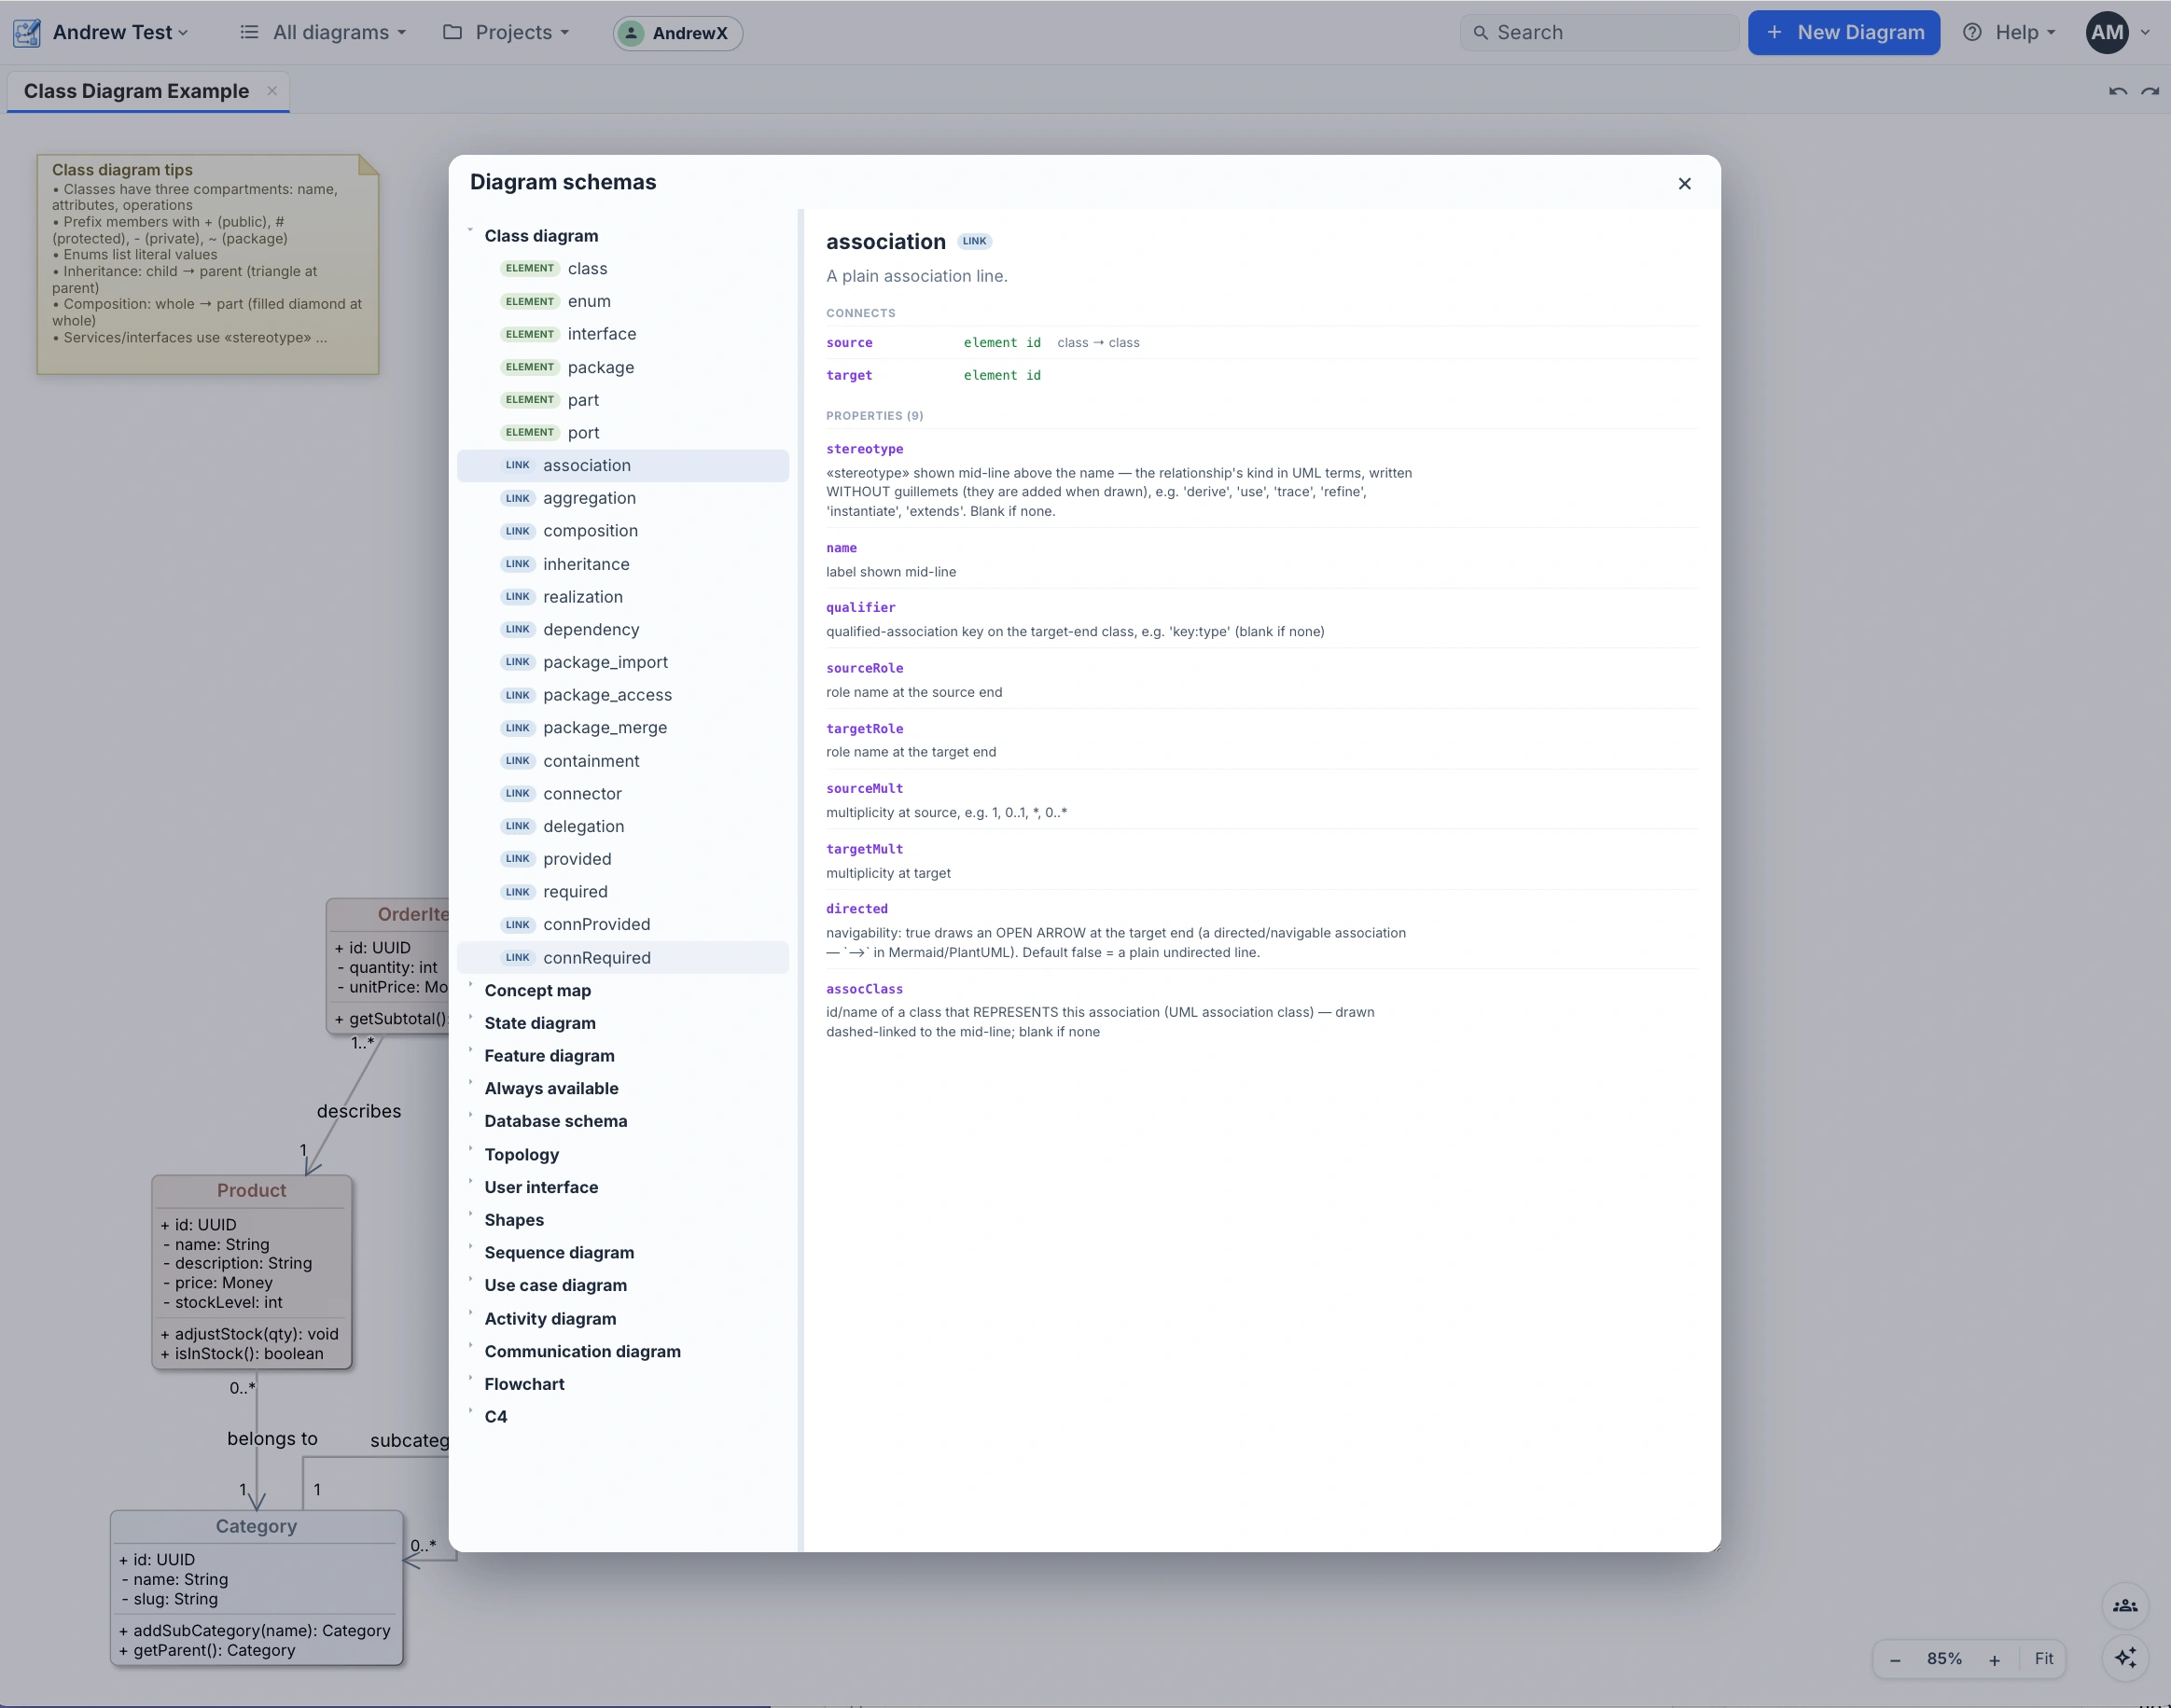Select the port element schema

click(623, 433)
